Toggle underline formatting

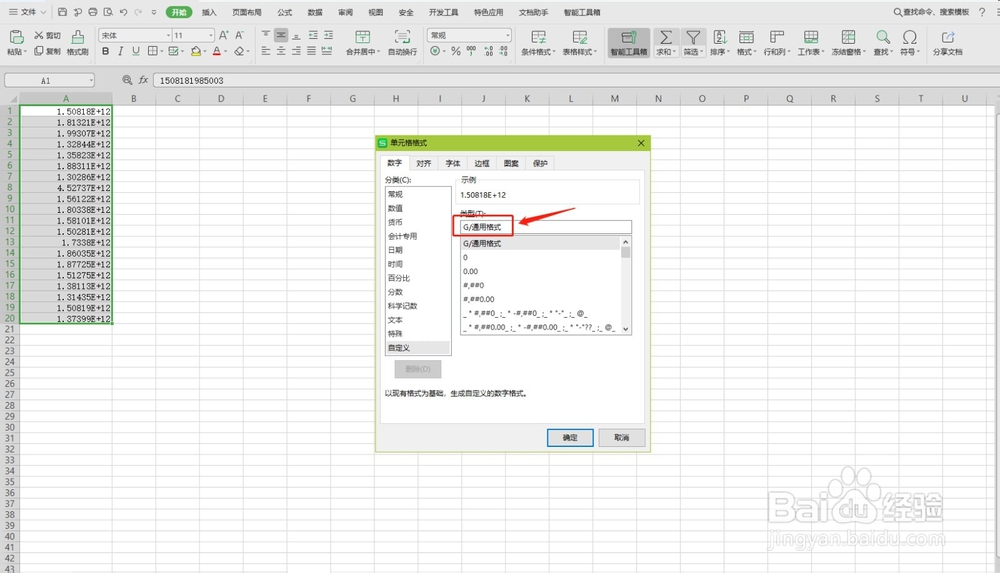[135, 51]
